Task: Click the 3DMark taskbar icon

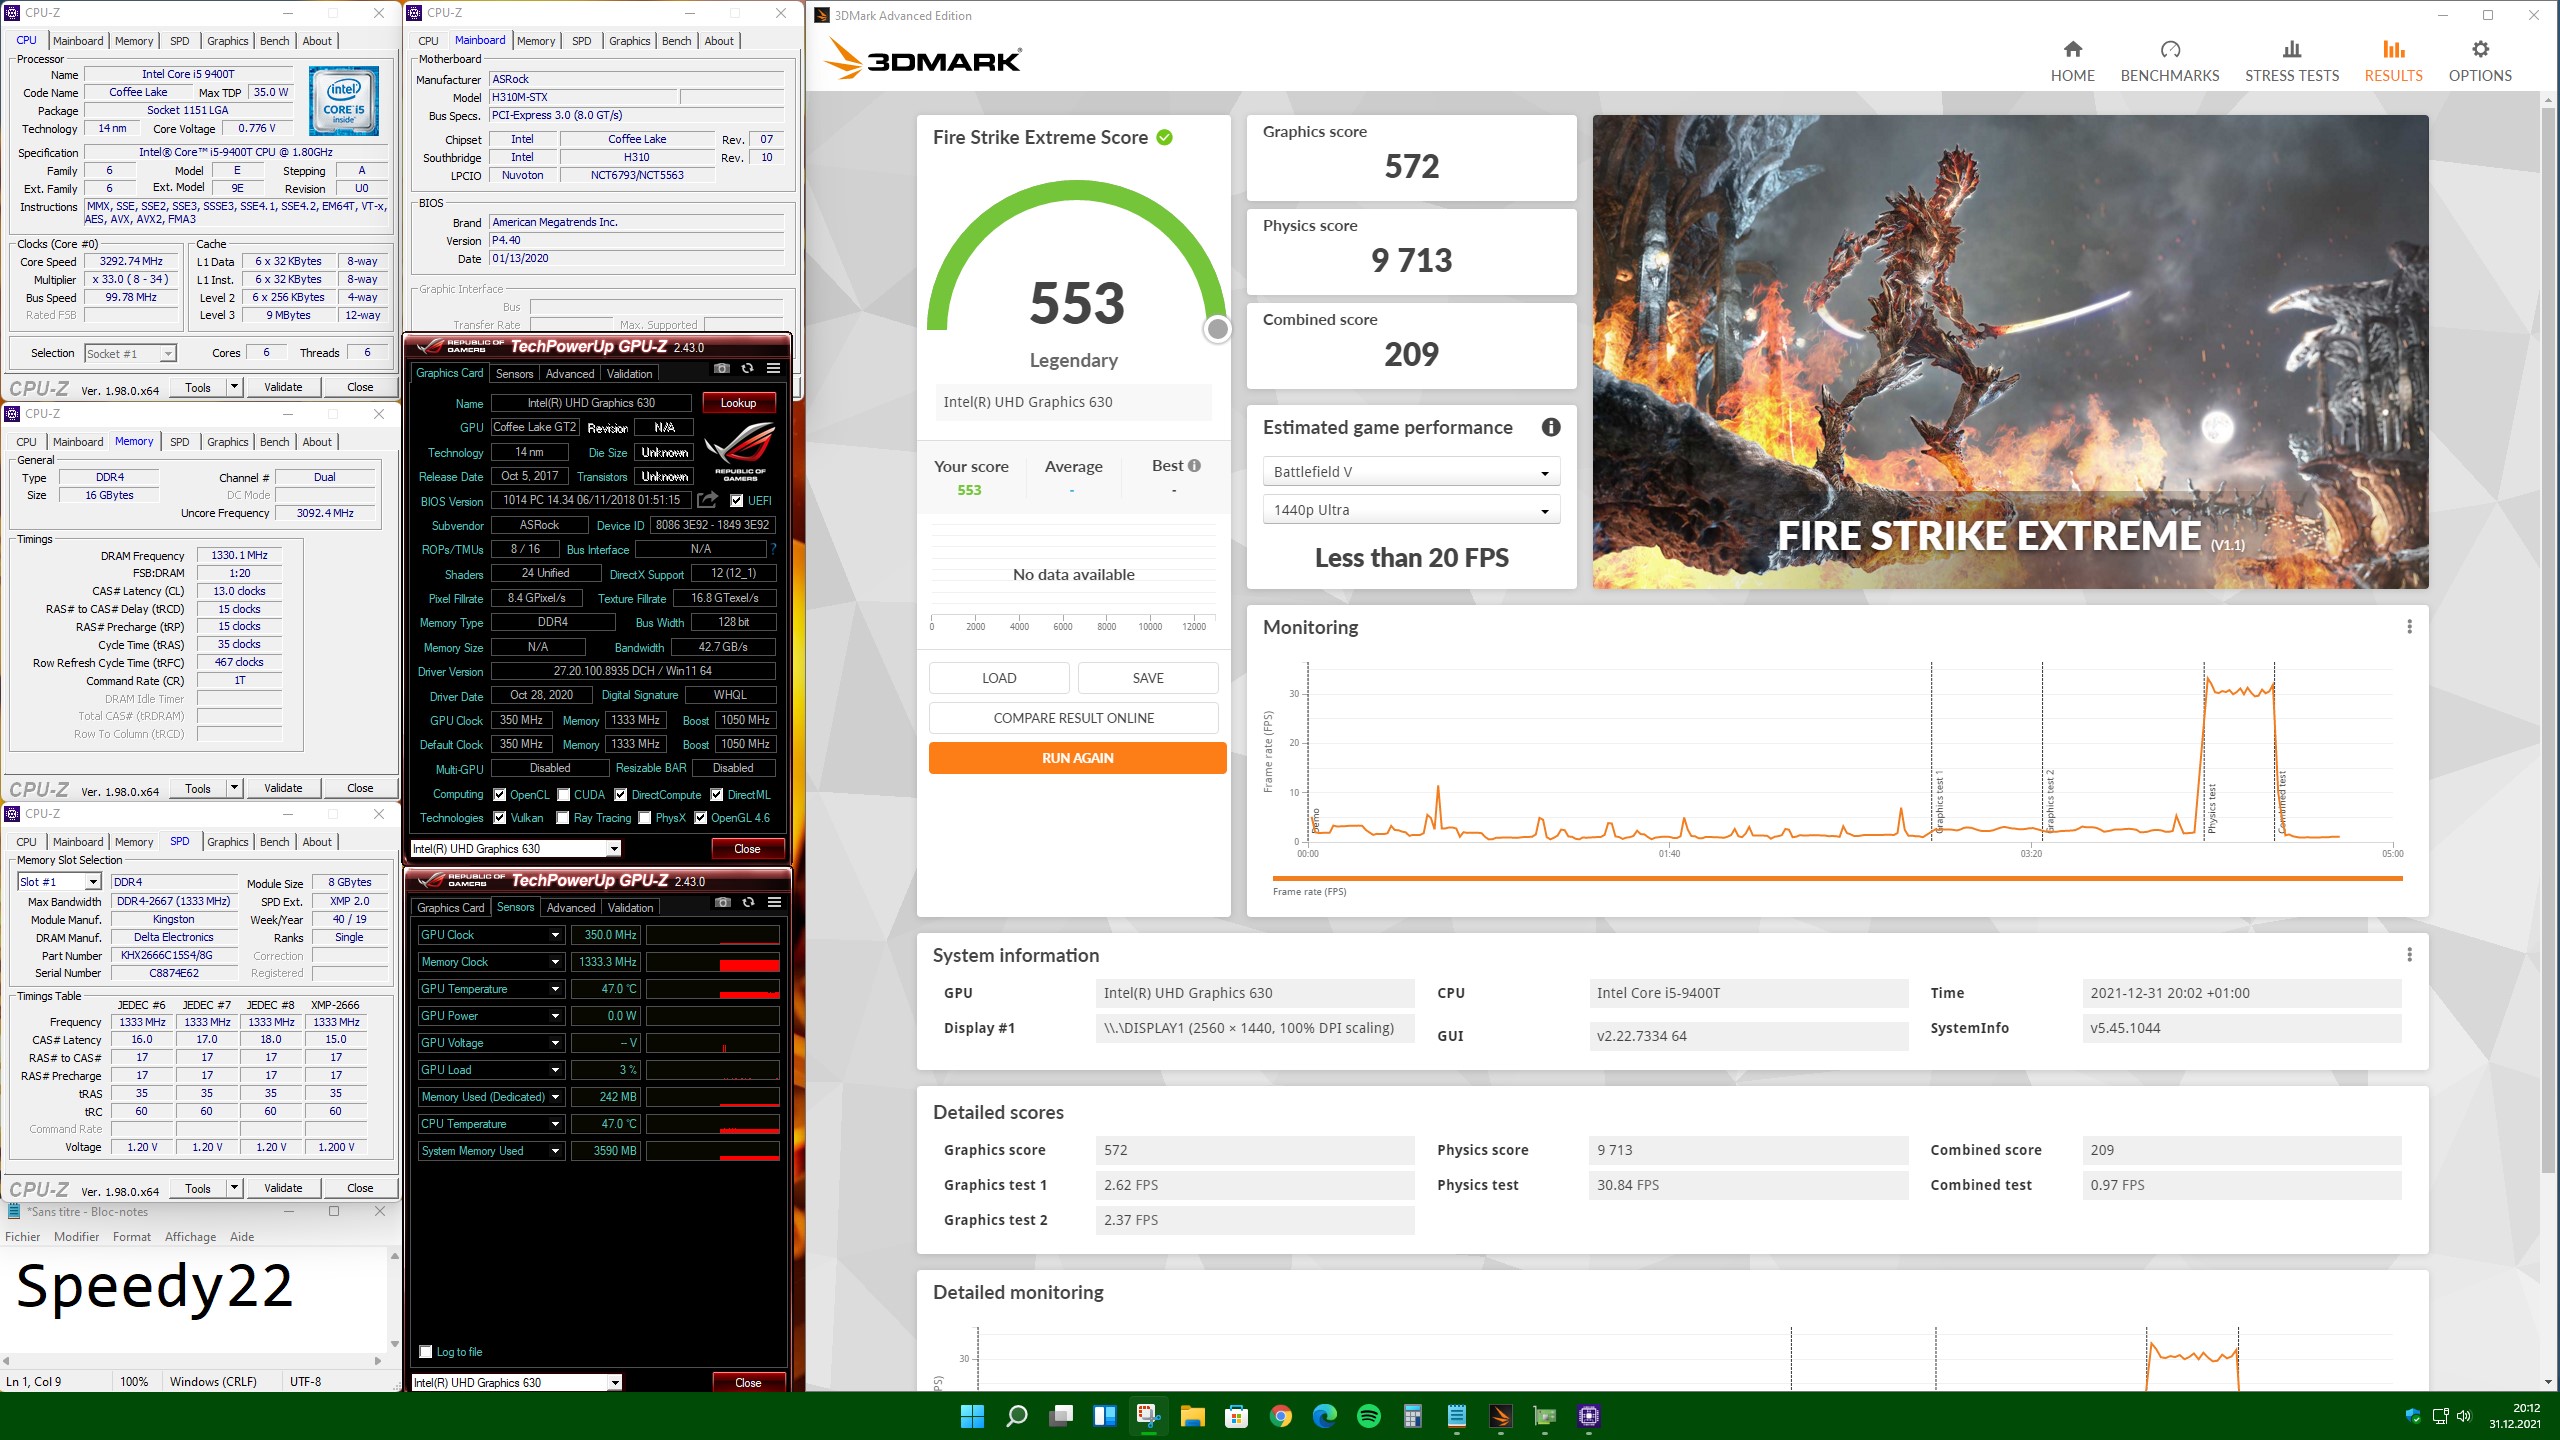Action: click(x=1500, y=1416)
